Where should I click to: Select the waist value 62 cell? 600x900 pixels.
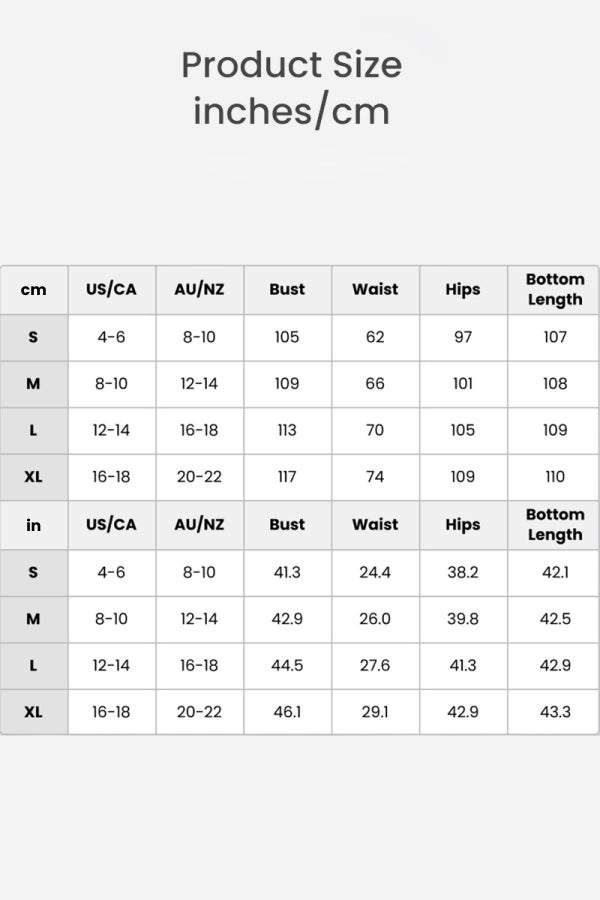coord(375,337)
